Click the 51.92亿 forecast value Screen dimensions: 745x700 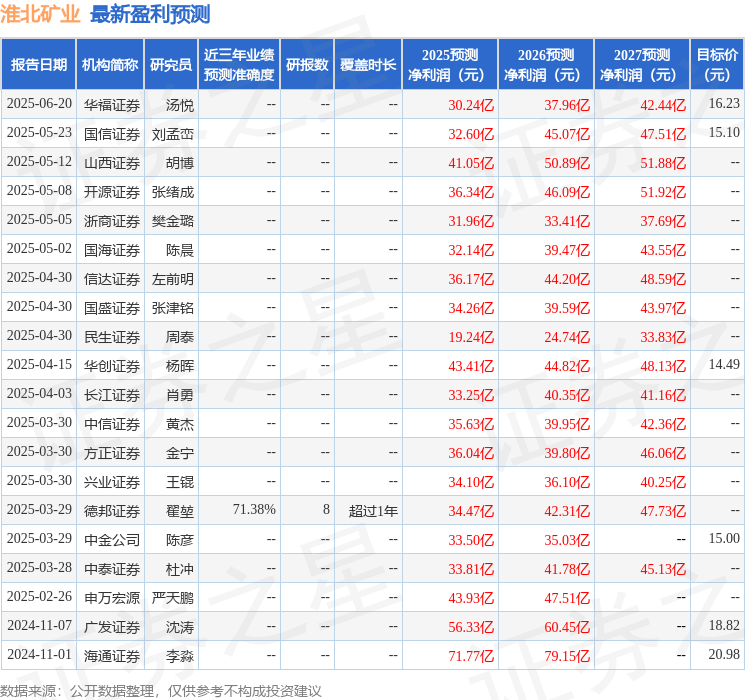click(663, 192)
